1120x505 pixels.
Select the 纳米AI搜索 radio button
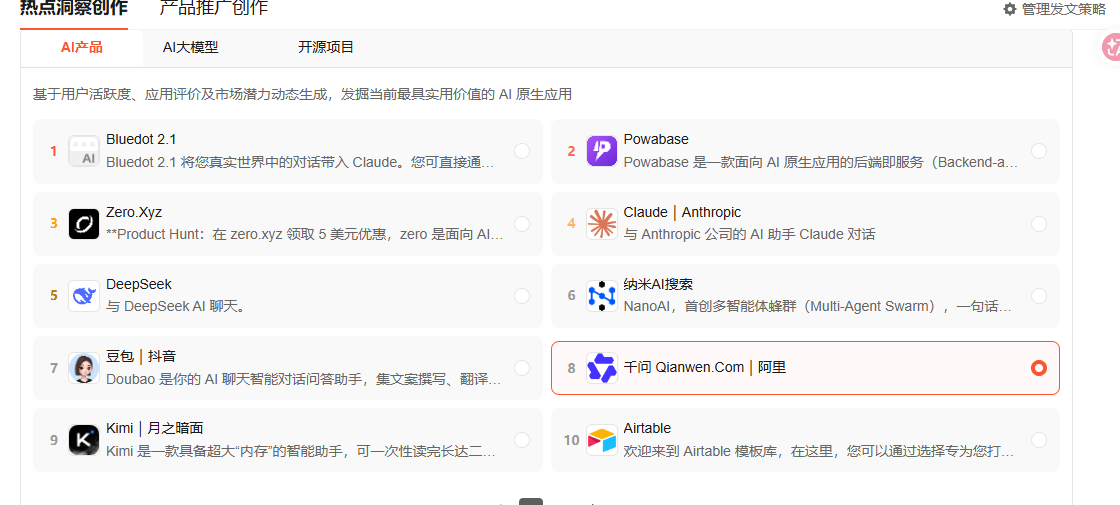pyautogui.click(x=1039, y=296)
